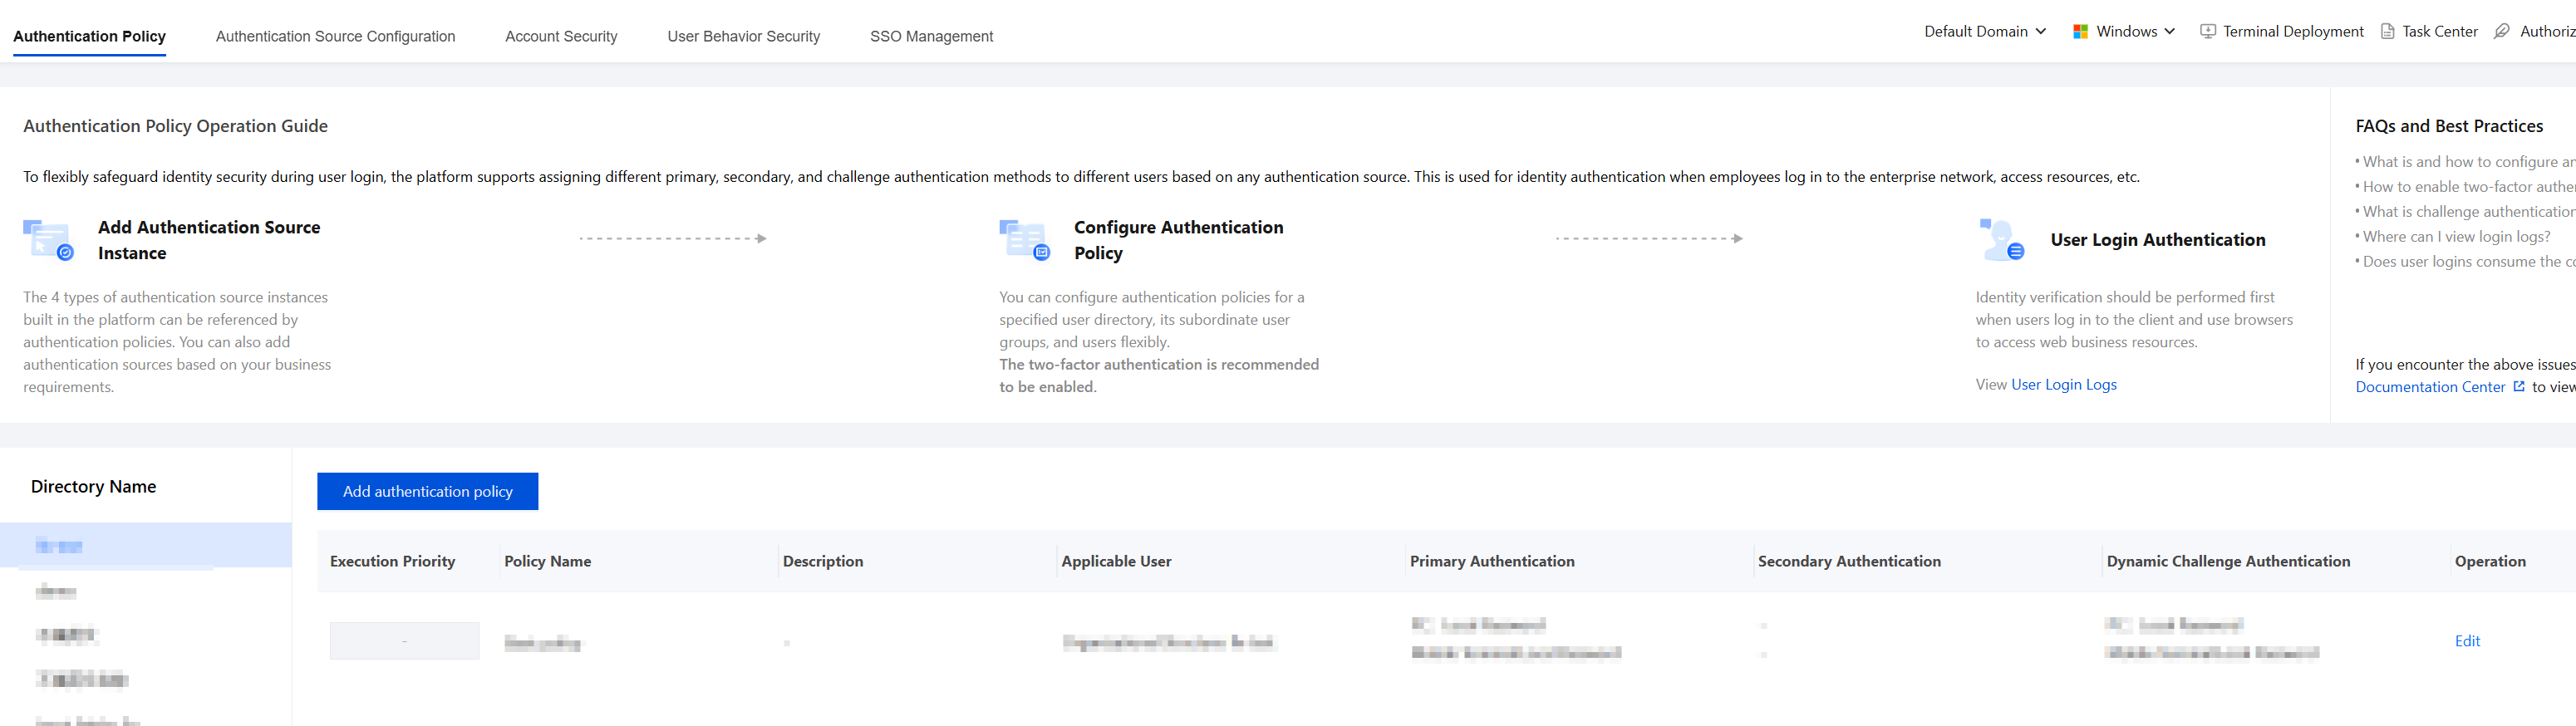Image resolution: width=2576 pixels, height=726 pixels.
Task: Click the Execution Priority field in the policy row
Action: 404,641
